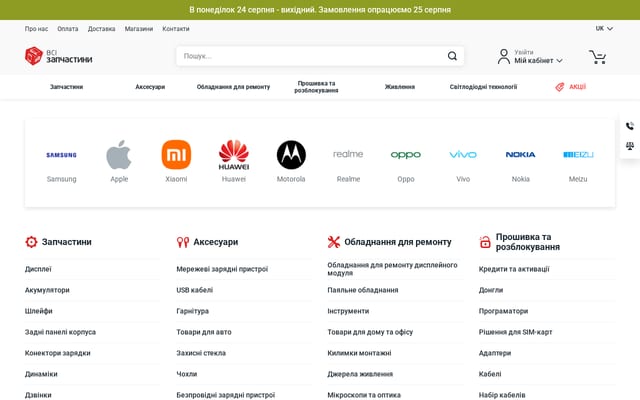
Task: Open Світлодіодні технології navigation item
Action: (x=483, y=87)
